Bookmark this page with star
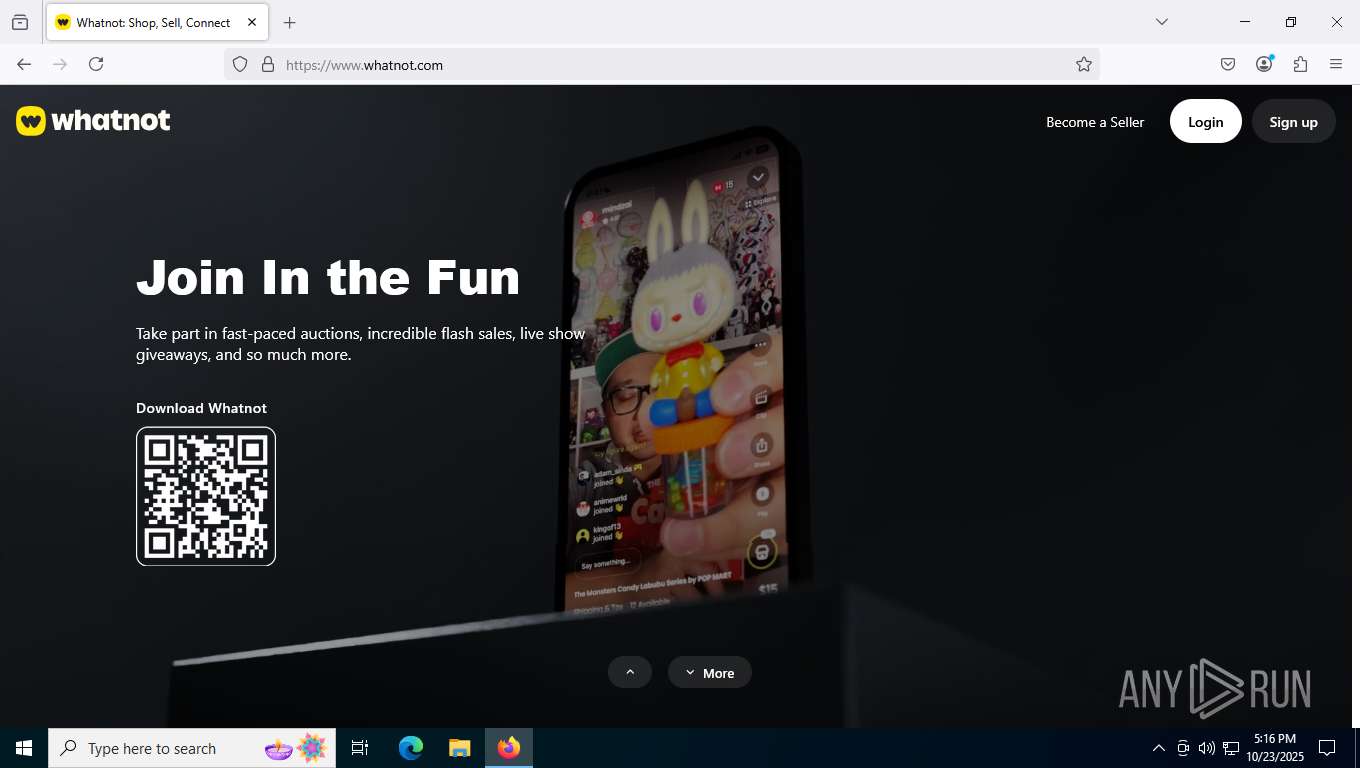Viewport: 1360px width, 768px height. coord(1084,64)
